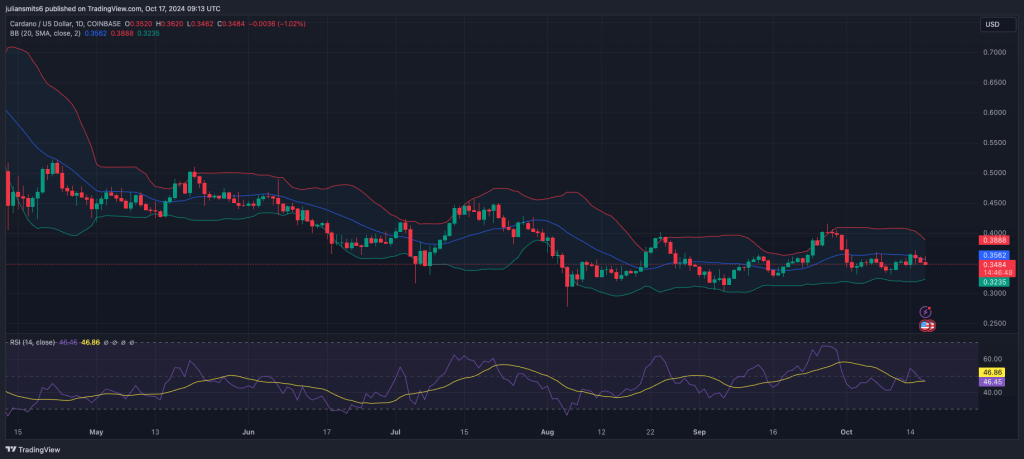Click the red 0.3888 price axis label
1024x459 pixels.
click(x=996, y=240)
